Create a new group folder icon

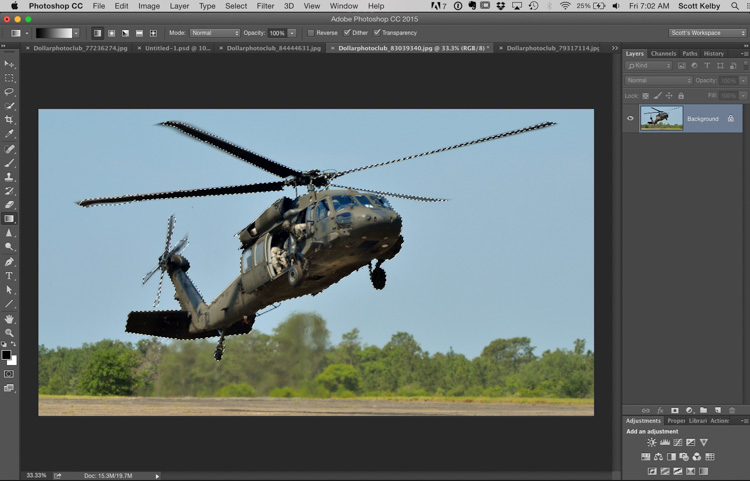point(703,410)
